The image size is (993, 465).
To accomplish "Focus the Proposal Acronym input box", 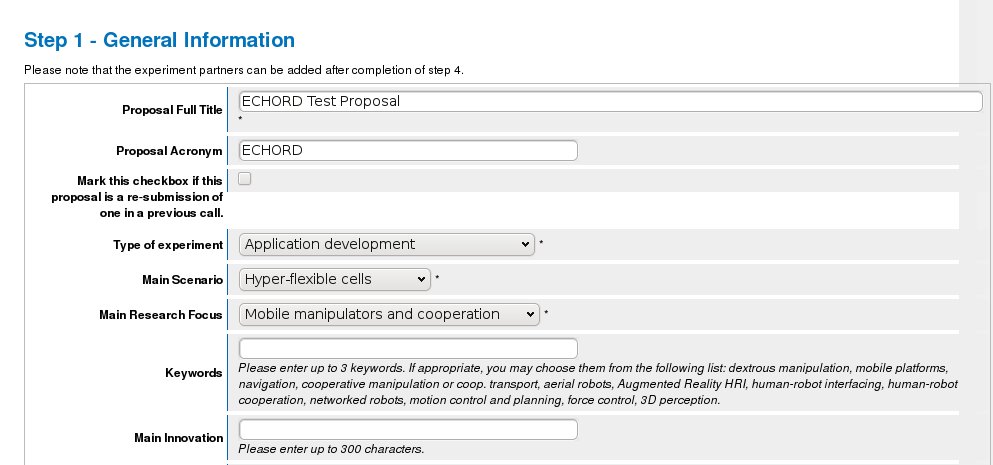I will (408, 150).
